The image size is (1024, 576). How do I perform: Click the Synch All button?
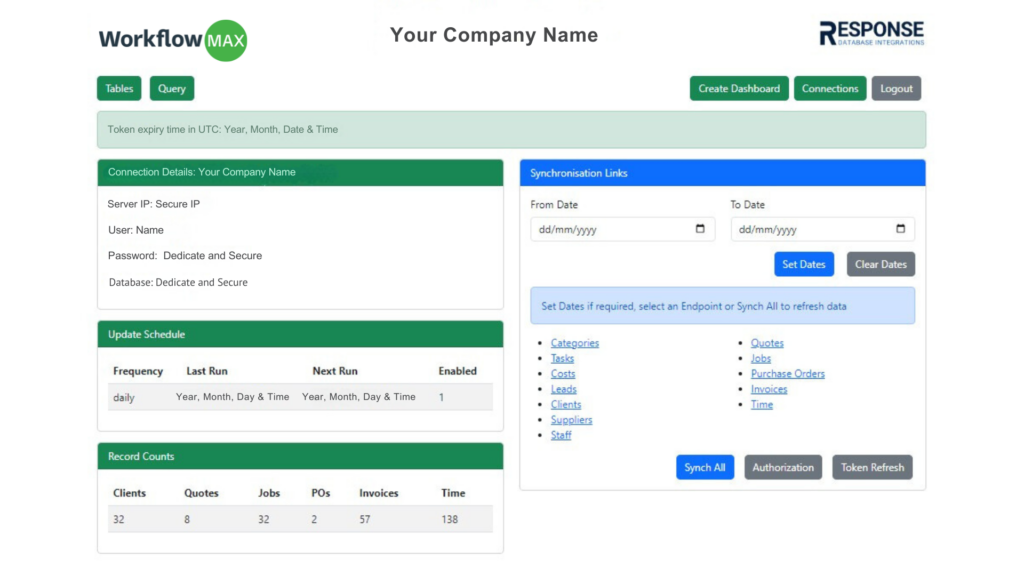705,467
